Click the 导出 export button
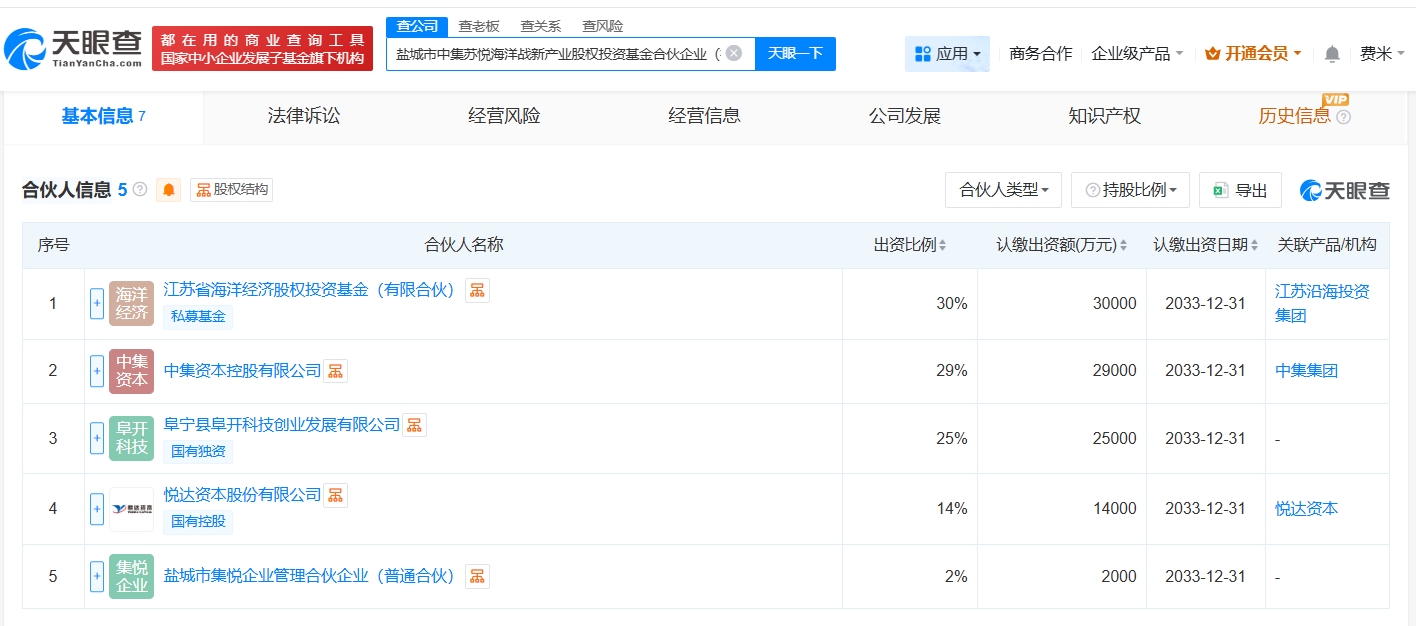 (x=1240, y=190)
